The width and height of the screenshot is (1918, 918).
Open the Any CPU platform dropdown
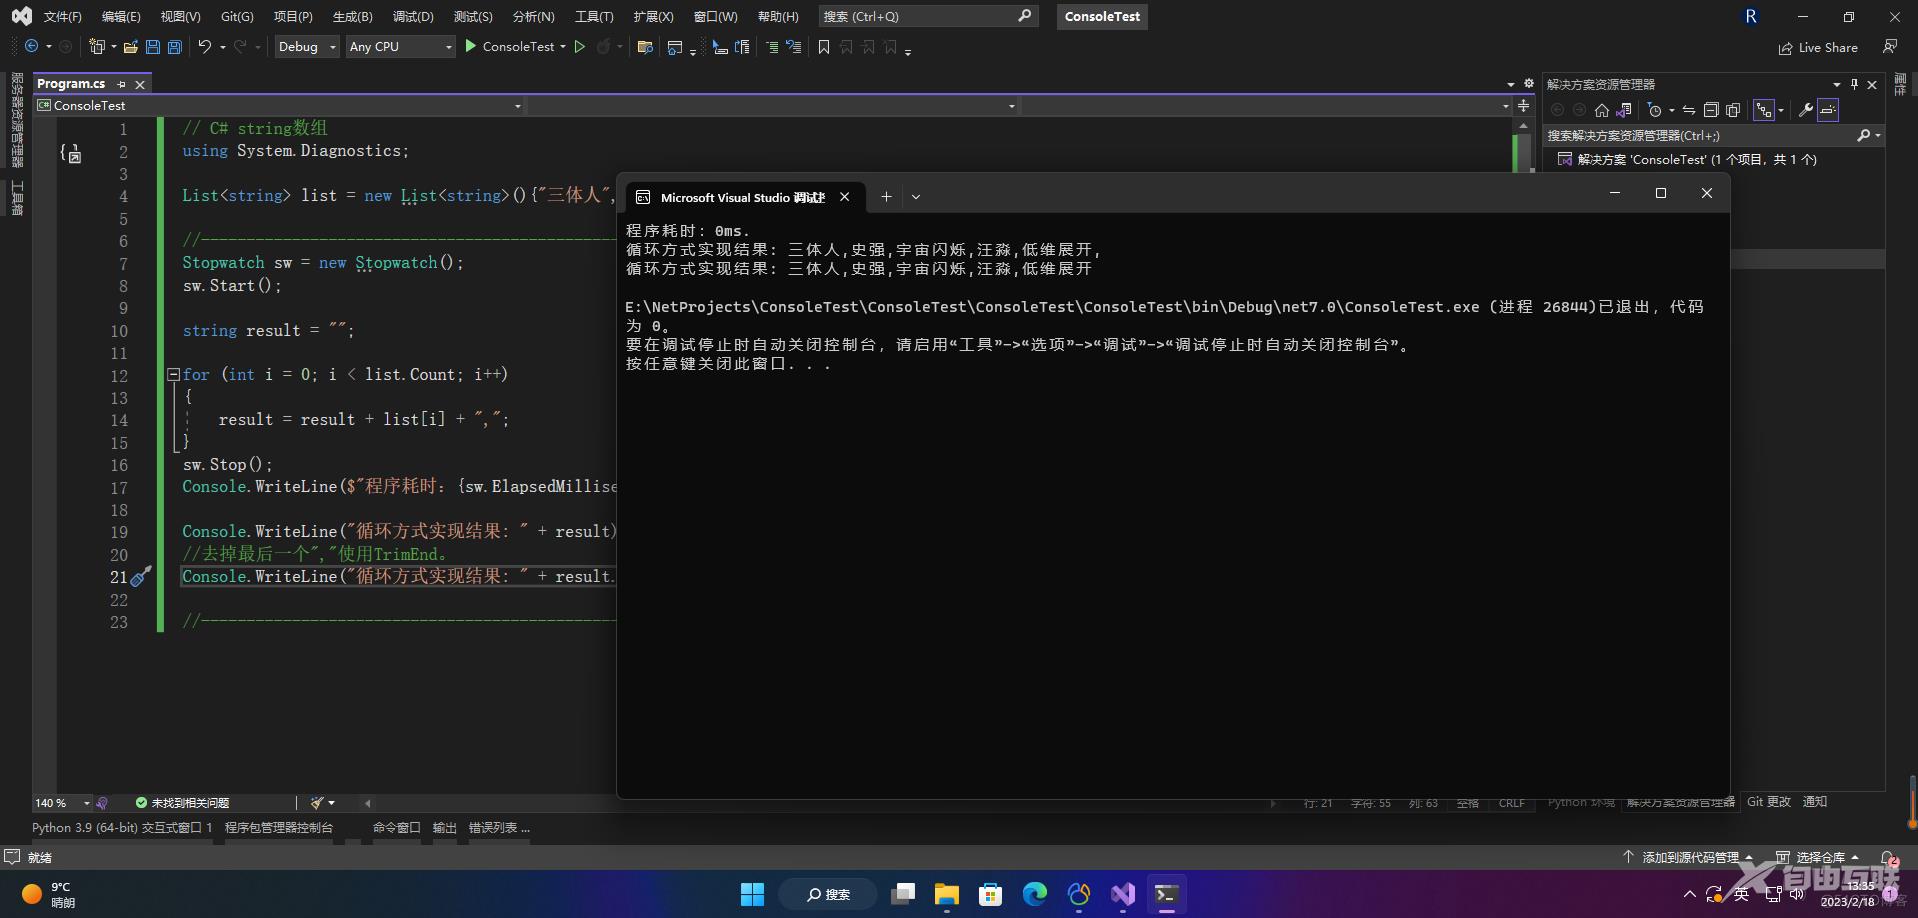(x=400, y=47)
